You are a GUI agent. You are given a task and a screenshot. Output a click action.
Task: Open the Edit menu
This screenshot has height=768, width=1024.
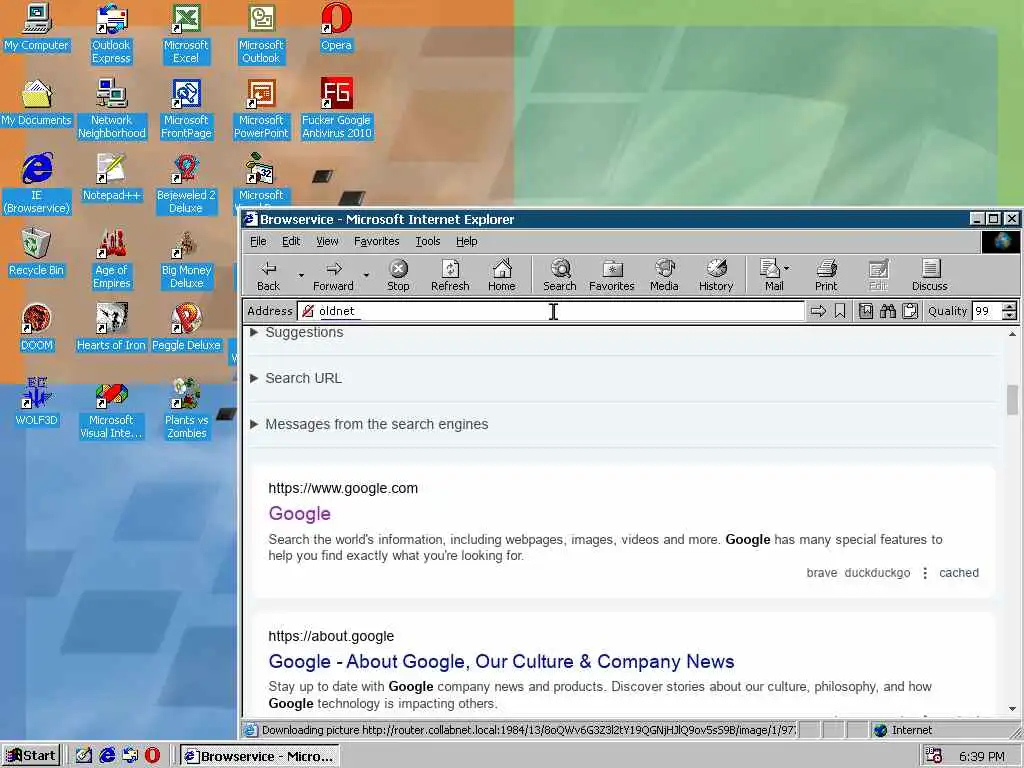[291, 241]
